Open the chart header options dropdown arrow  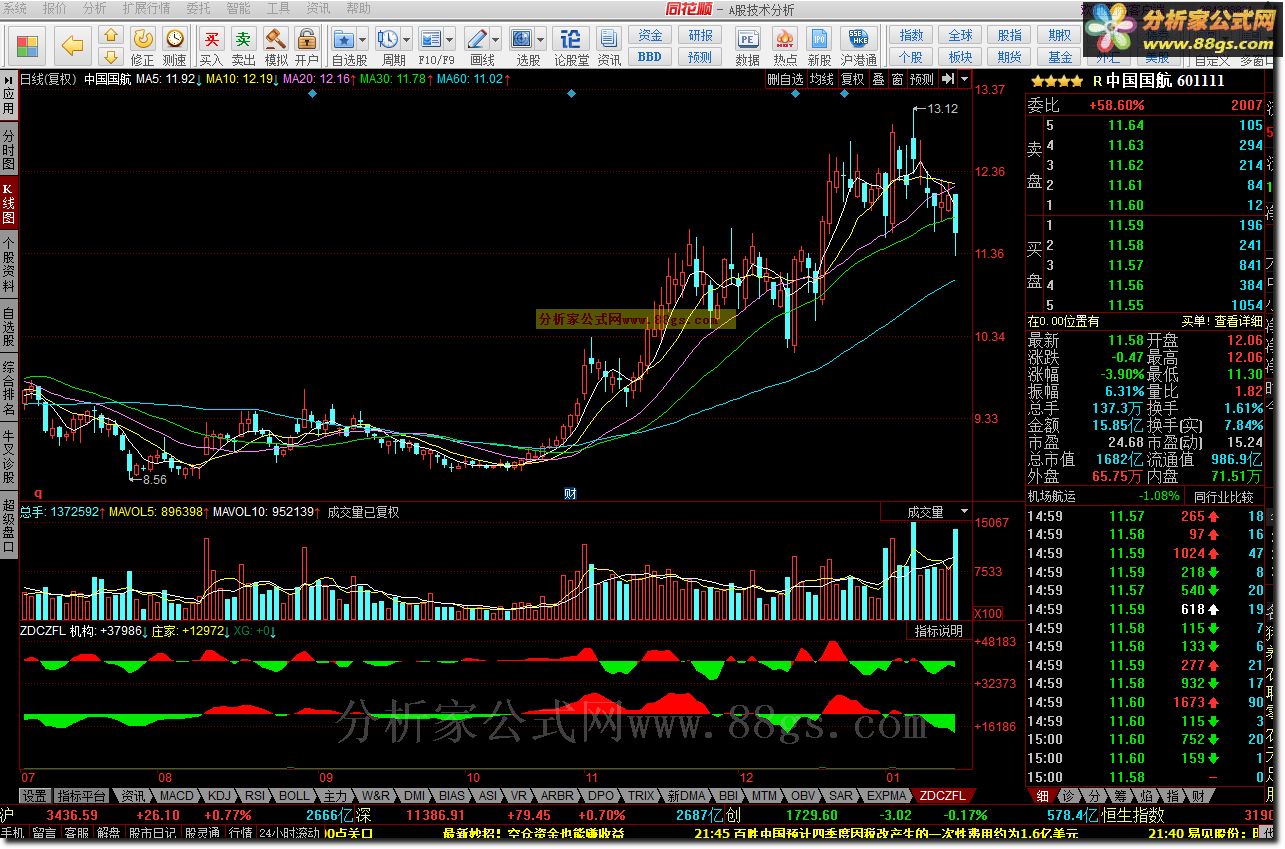click(x=964, y=79)
